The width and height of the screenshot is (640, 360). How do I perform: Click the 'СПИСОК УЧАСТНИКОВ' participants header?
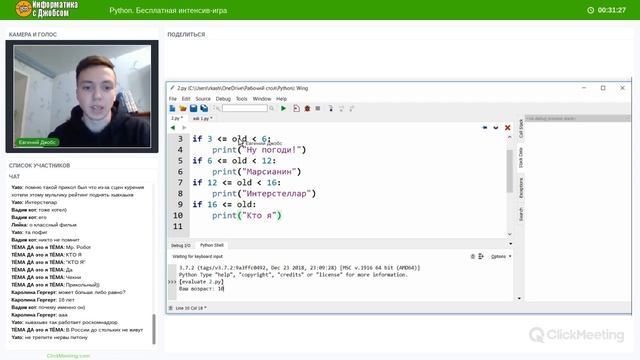40,165
